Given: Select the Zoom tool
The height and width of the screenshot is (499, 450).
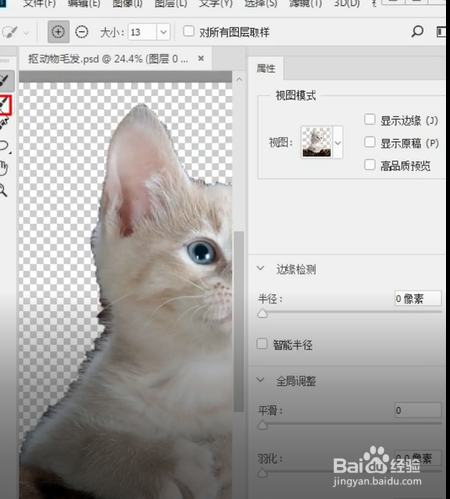Looking at the screenshot, I should click(x=4, y=190).
